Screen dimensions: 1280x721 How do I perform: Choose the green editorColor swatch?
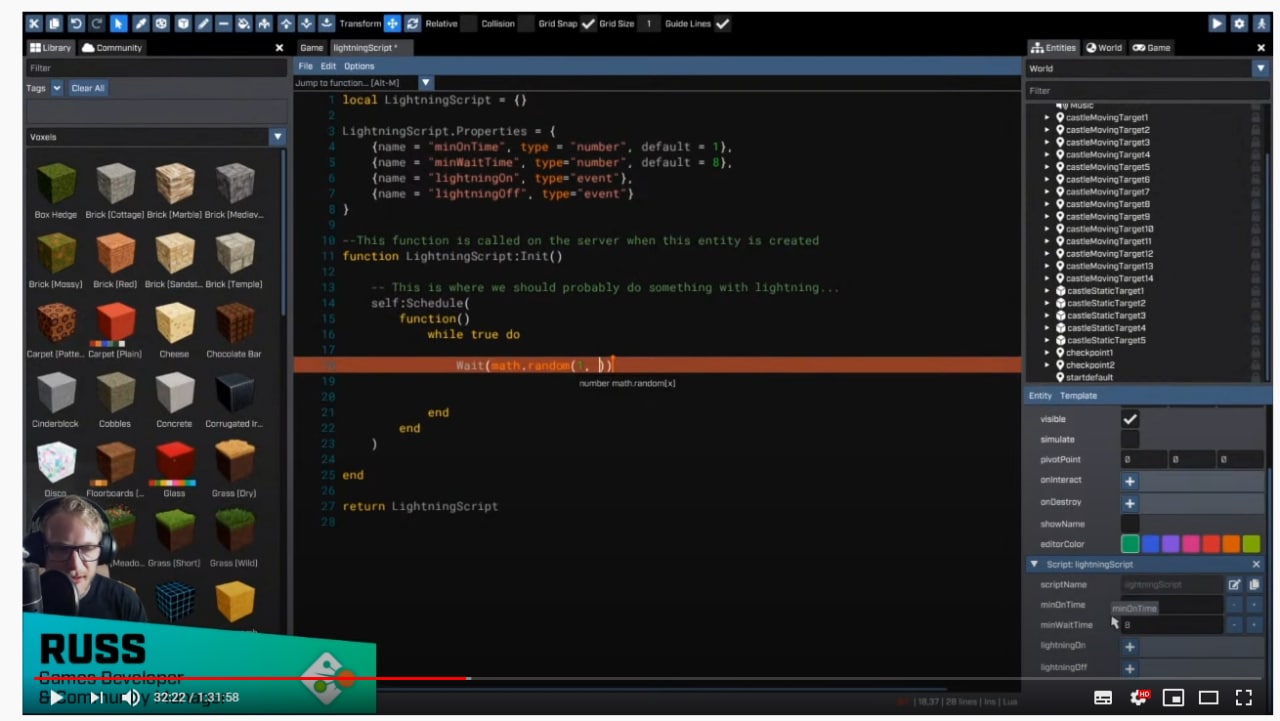pos(1130,544)
